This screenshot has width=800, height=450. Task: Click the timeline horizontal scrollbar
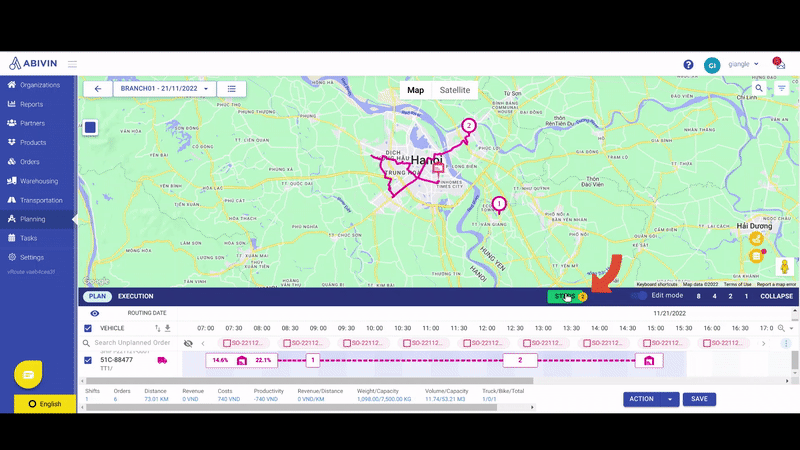click(x=310, y=381)
